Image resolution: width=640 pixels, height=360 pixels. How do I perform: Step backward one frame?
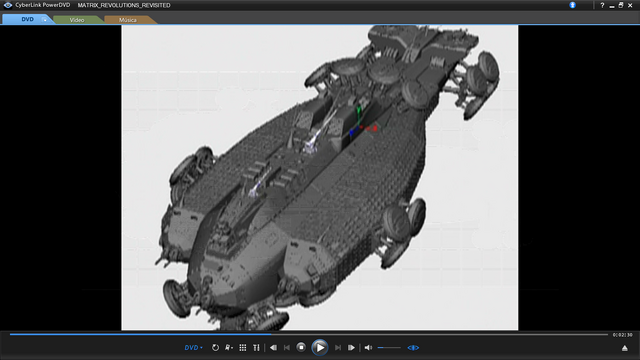pos(273,348)
